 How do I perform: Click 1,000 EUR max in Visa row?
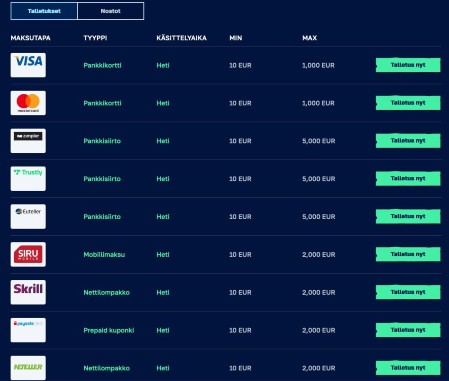(318, 65)
